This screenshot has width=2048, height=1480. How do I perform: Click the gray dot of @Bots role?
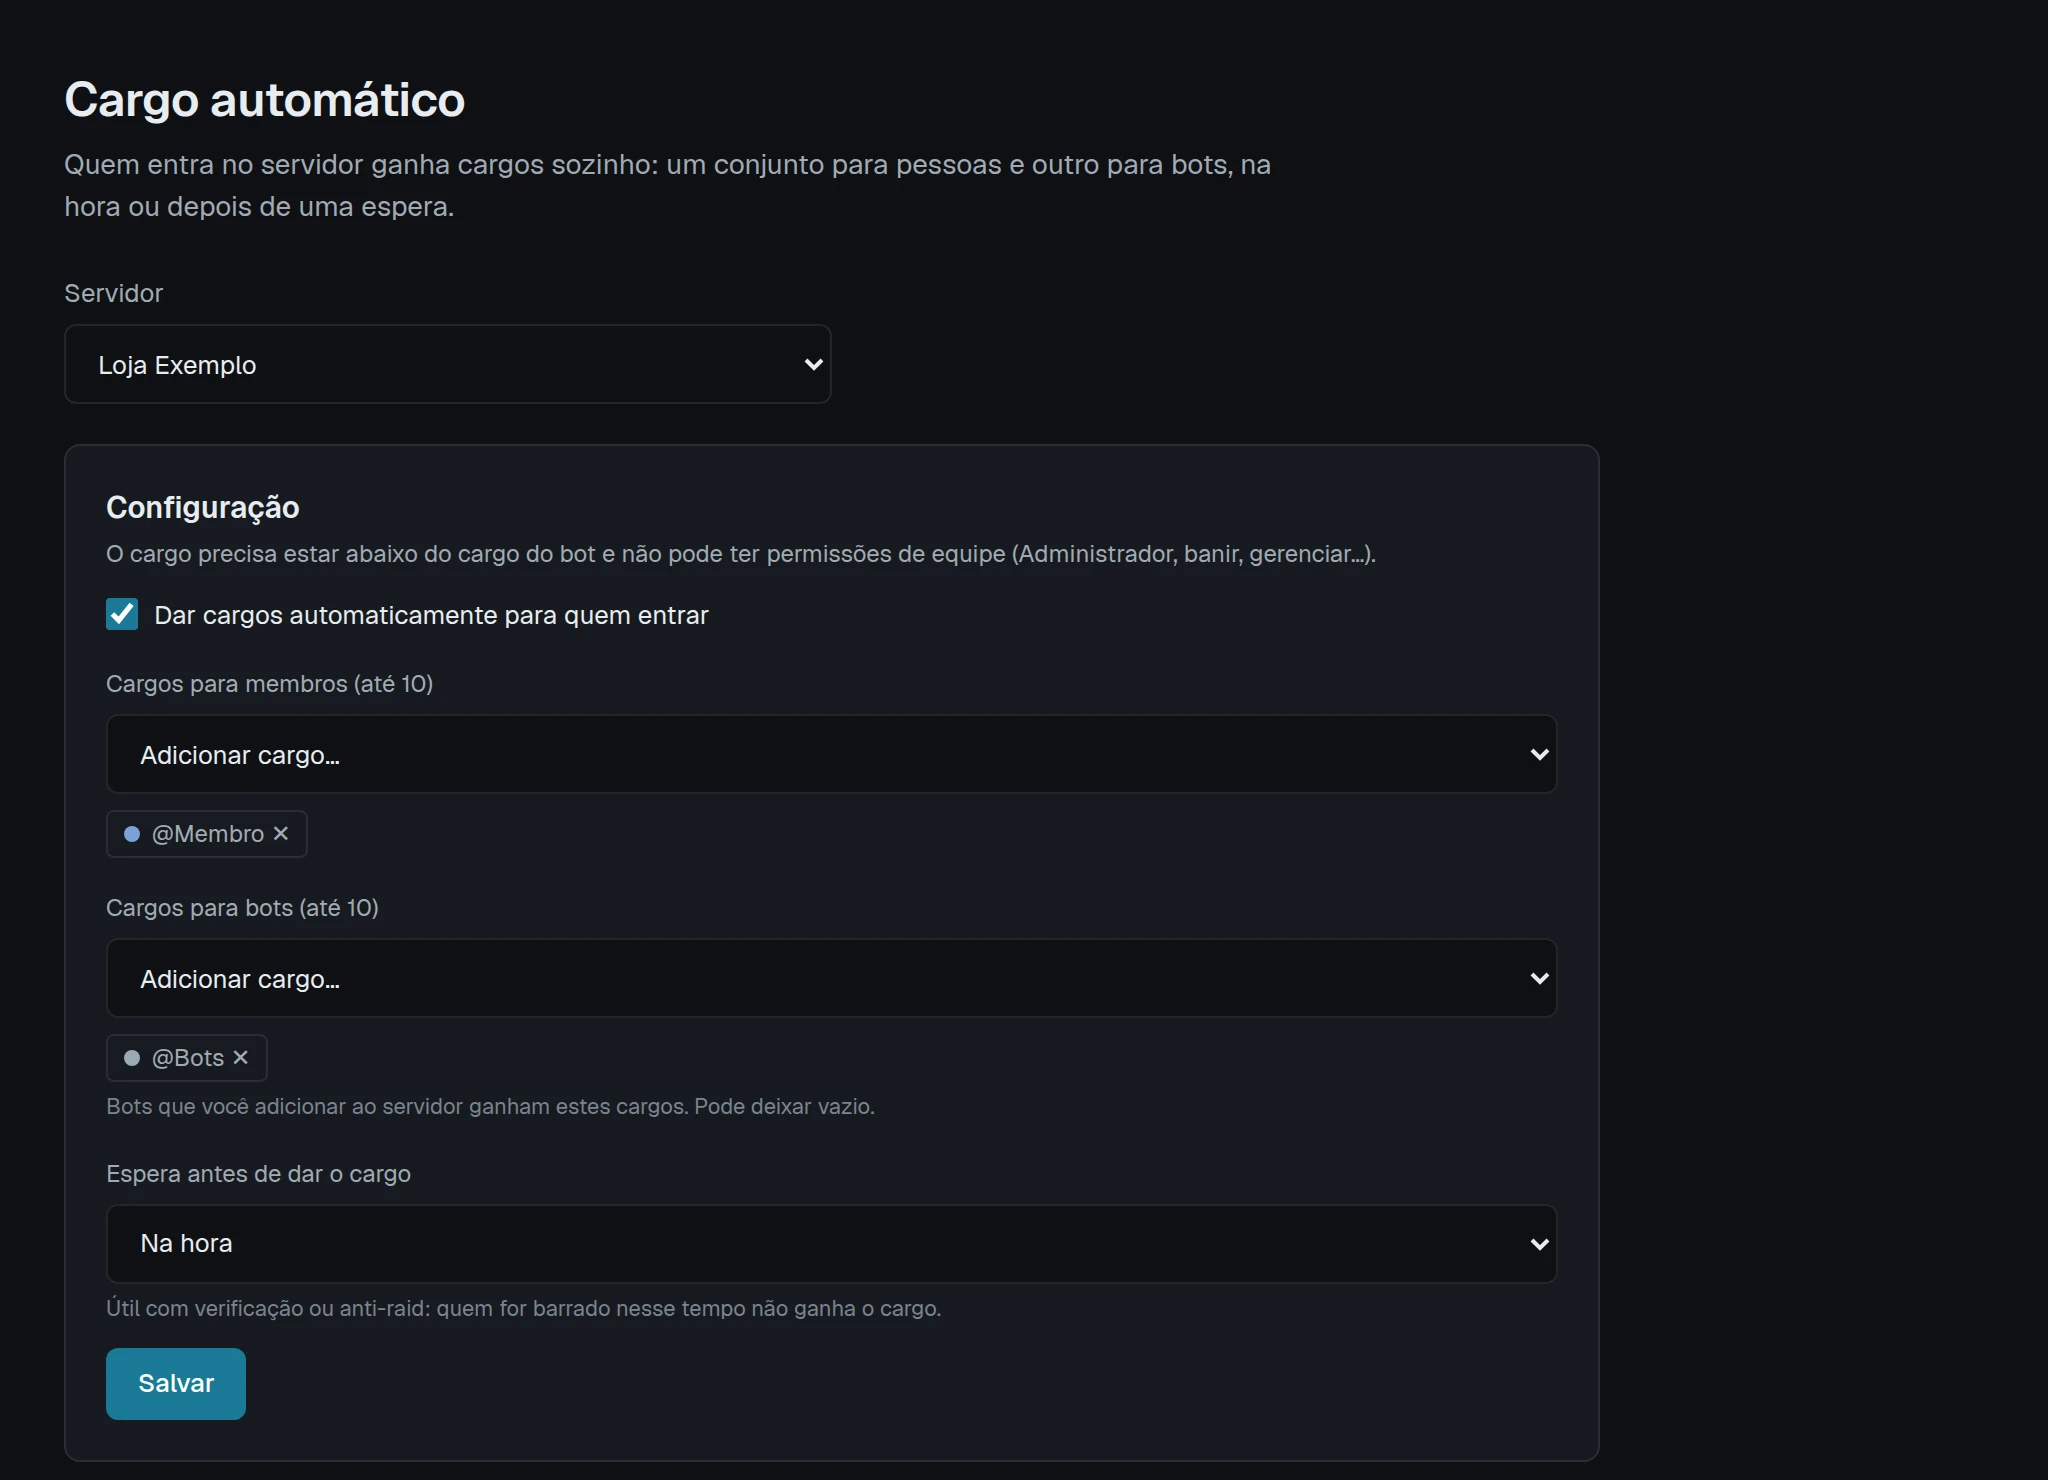coord(132,1058)
